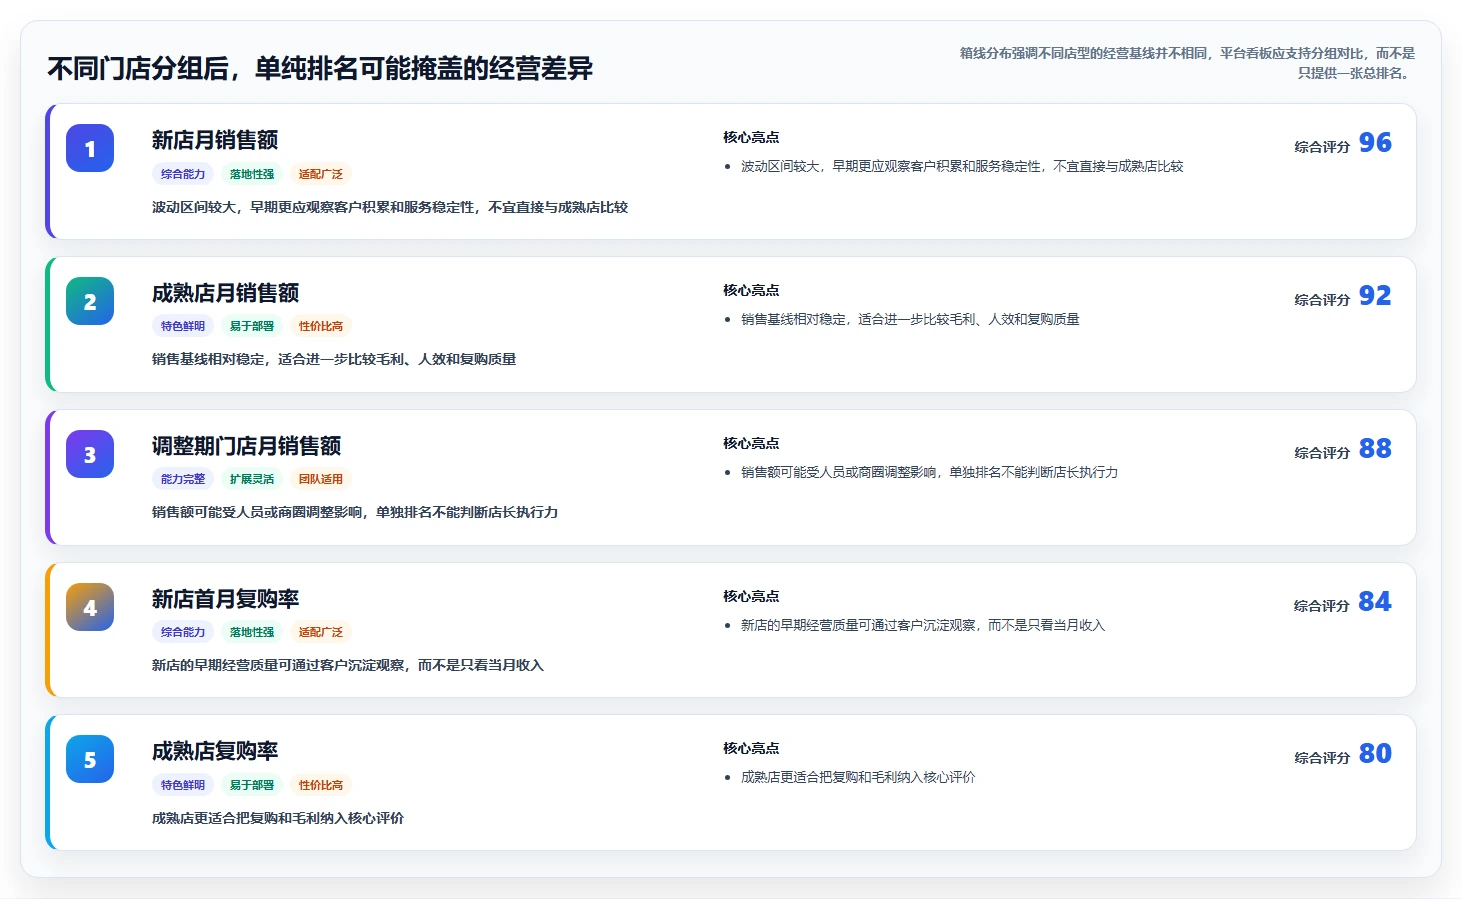Click the score value 92

(x=1375, y=296)
